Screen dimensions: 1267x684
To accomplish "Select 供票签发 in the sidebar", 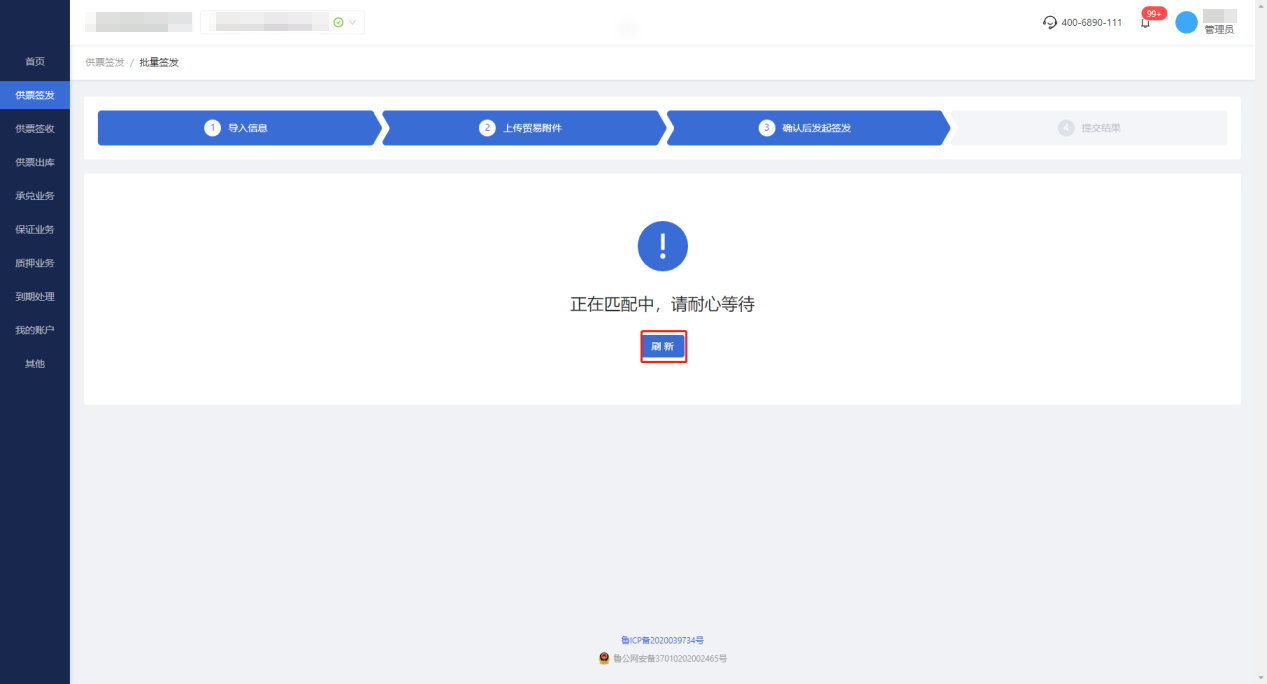I will click(x=35, y=95).
